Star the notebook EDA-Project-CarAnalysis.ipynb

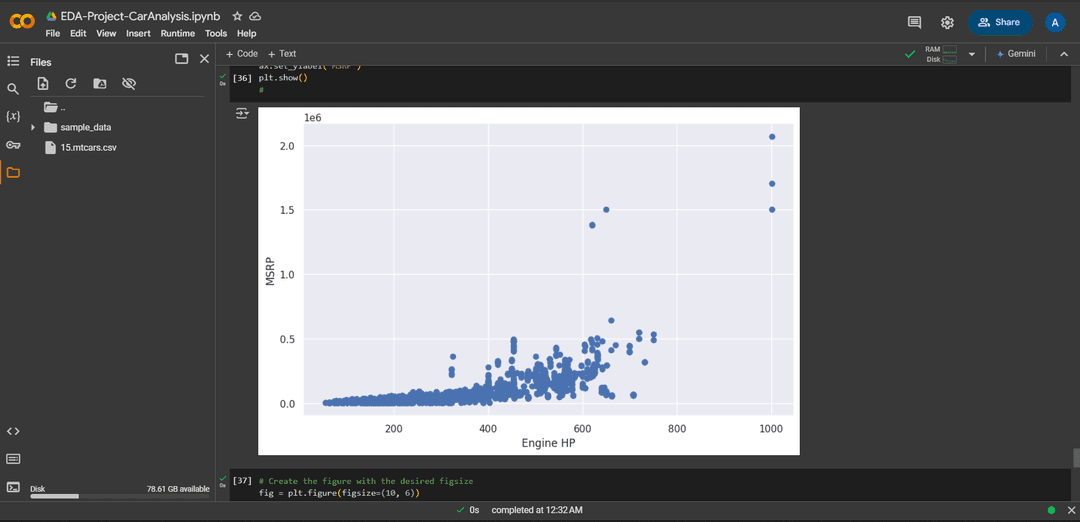click(237, 16)
